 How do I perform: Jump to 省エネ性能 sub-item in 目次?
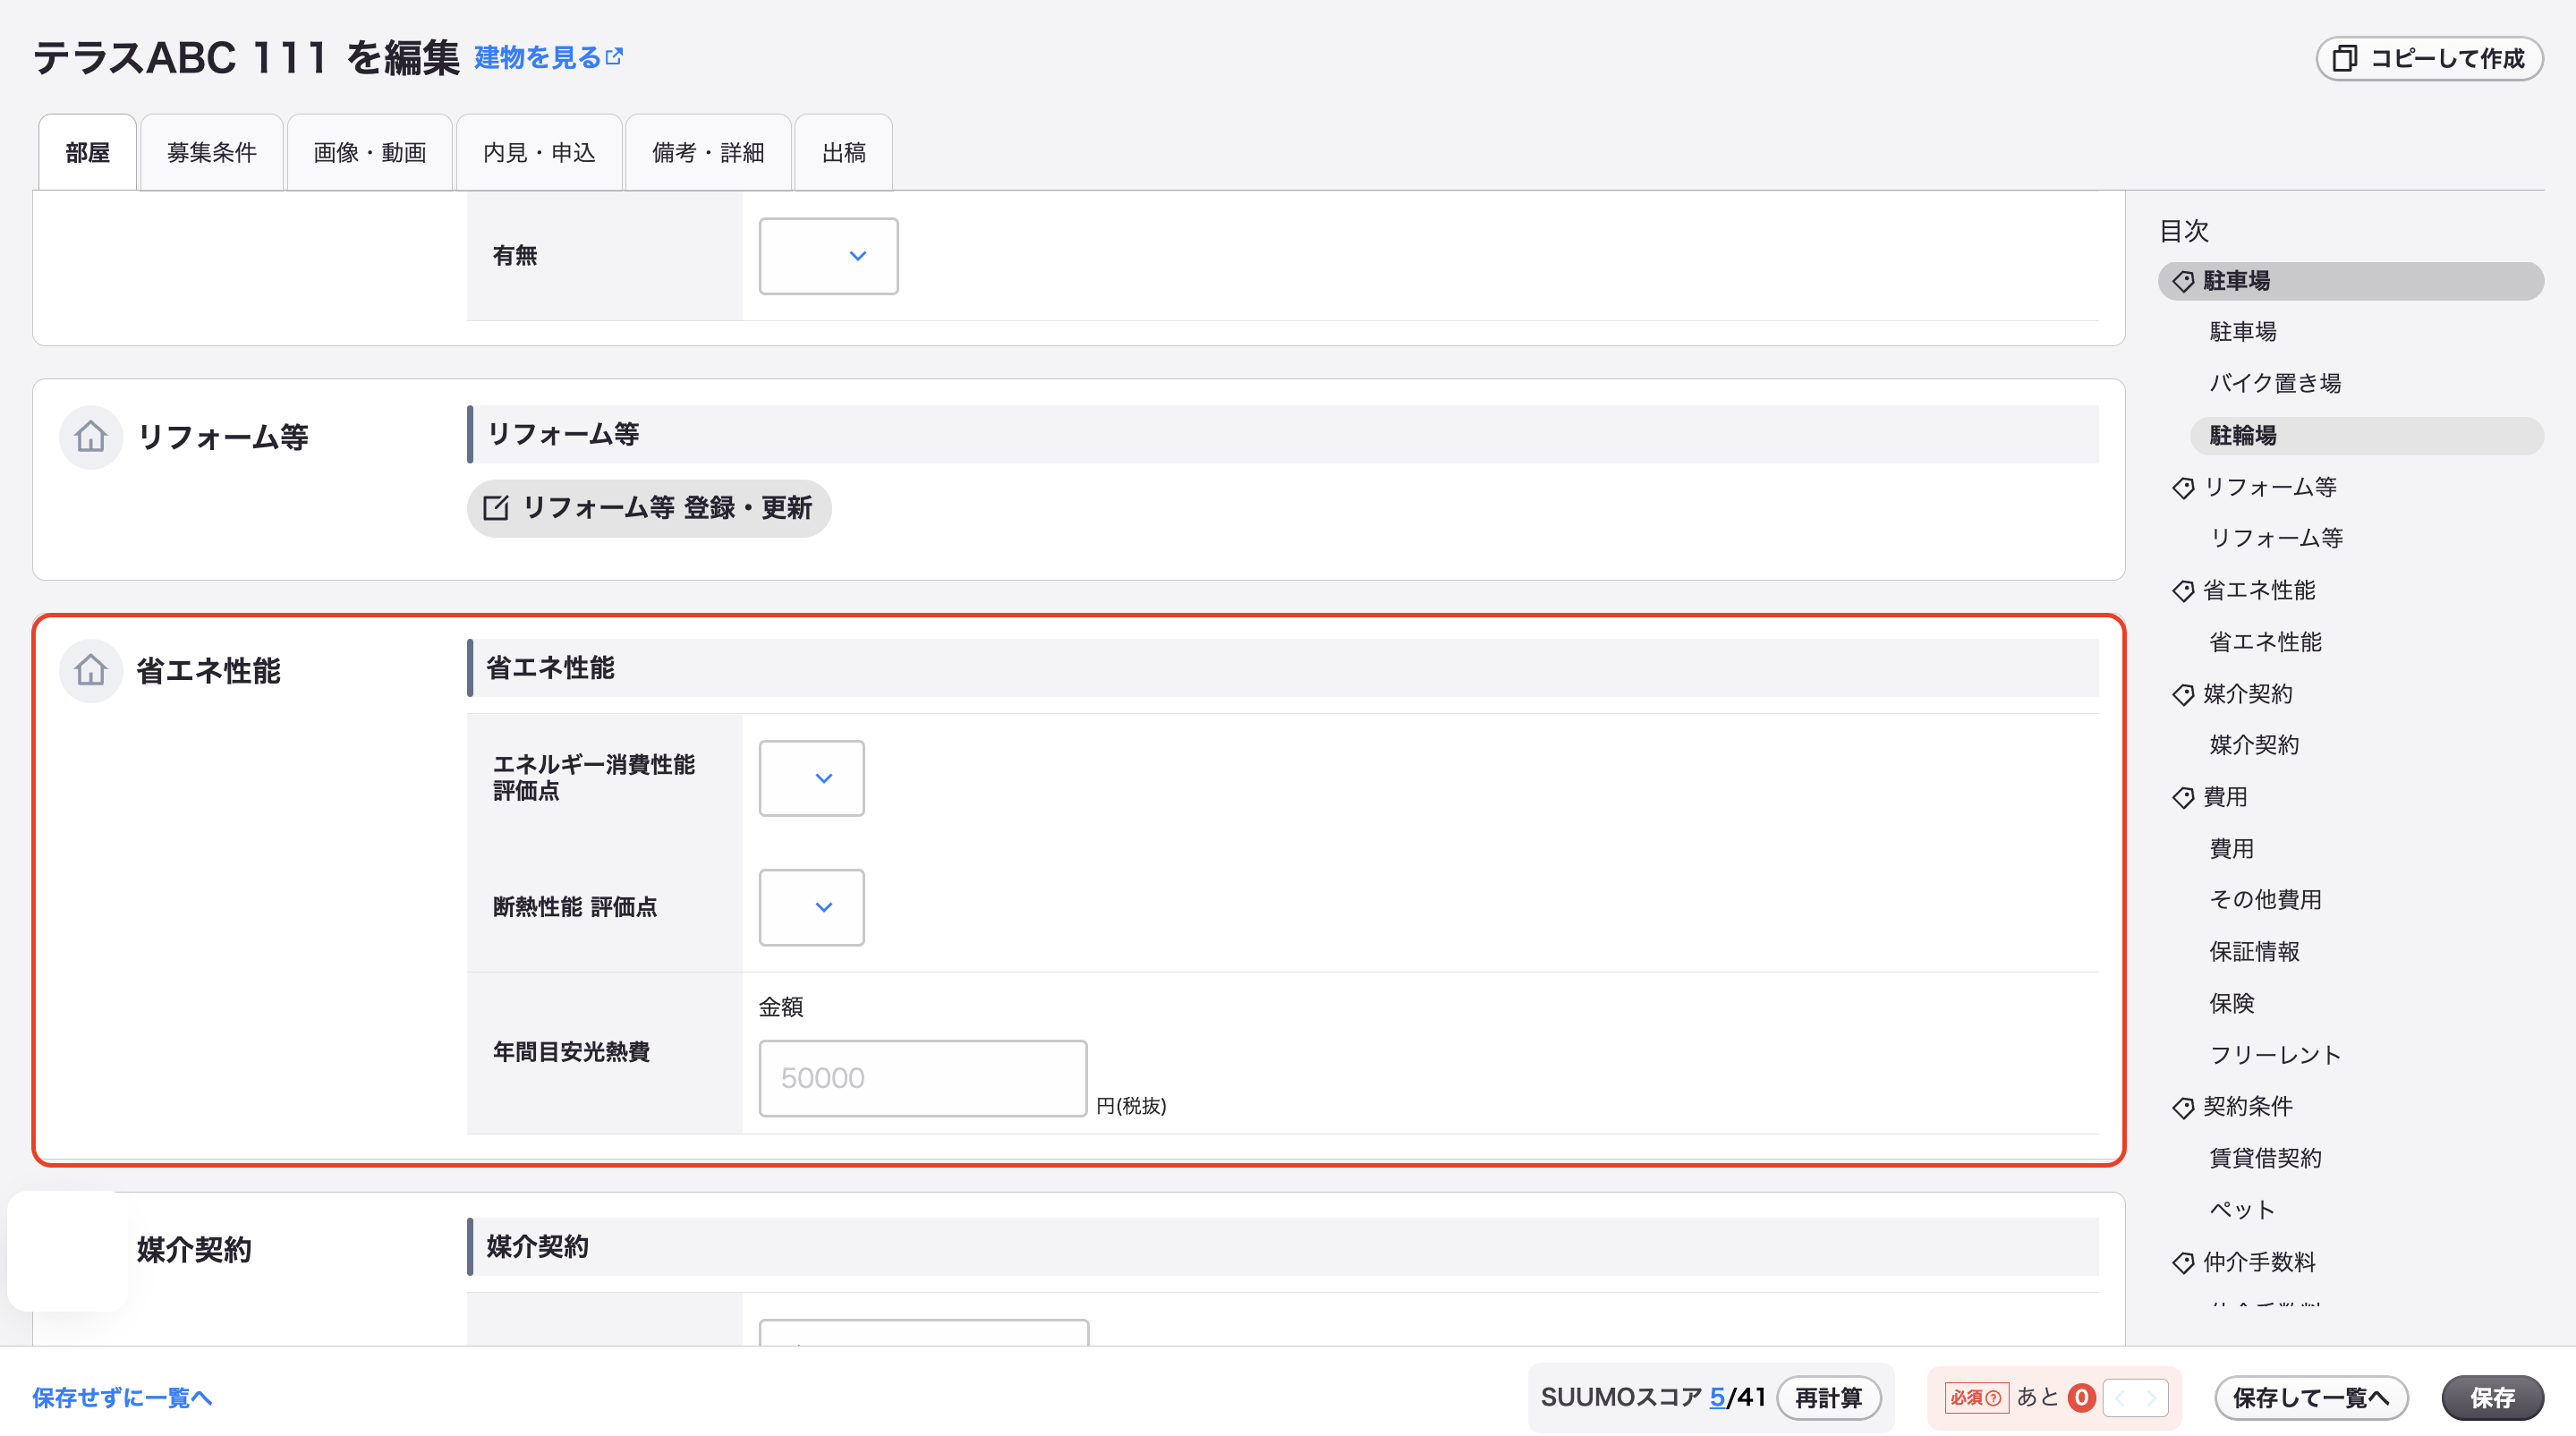[2265, 642]
